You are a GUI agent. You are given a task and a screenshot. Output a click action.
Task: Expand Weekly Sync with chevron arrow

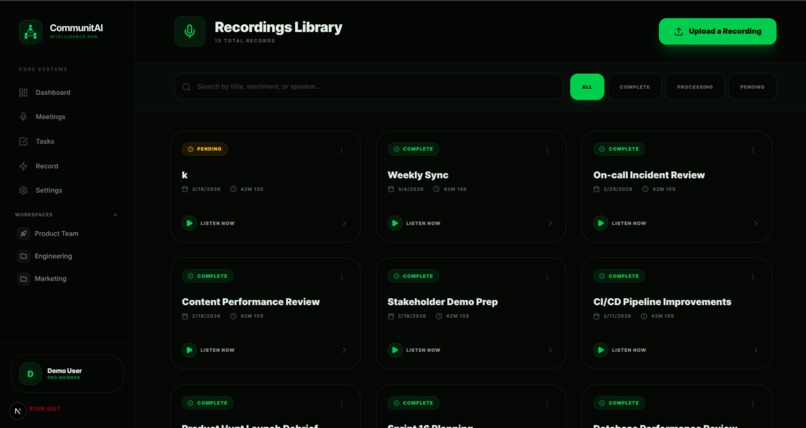[x=549, y=224]
